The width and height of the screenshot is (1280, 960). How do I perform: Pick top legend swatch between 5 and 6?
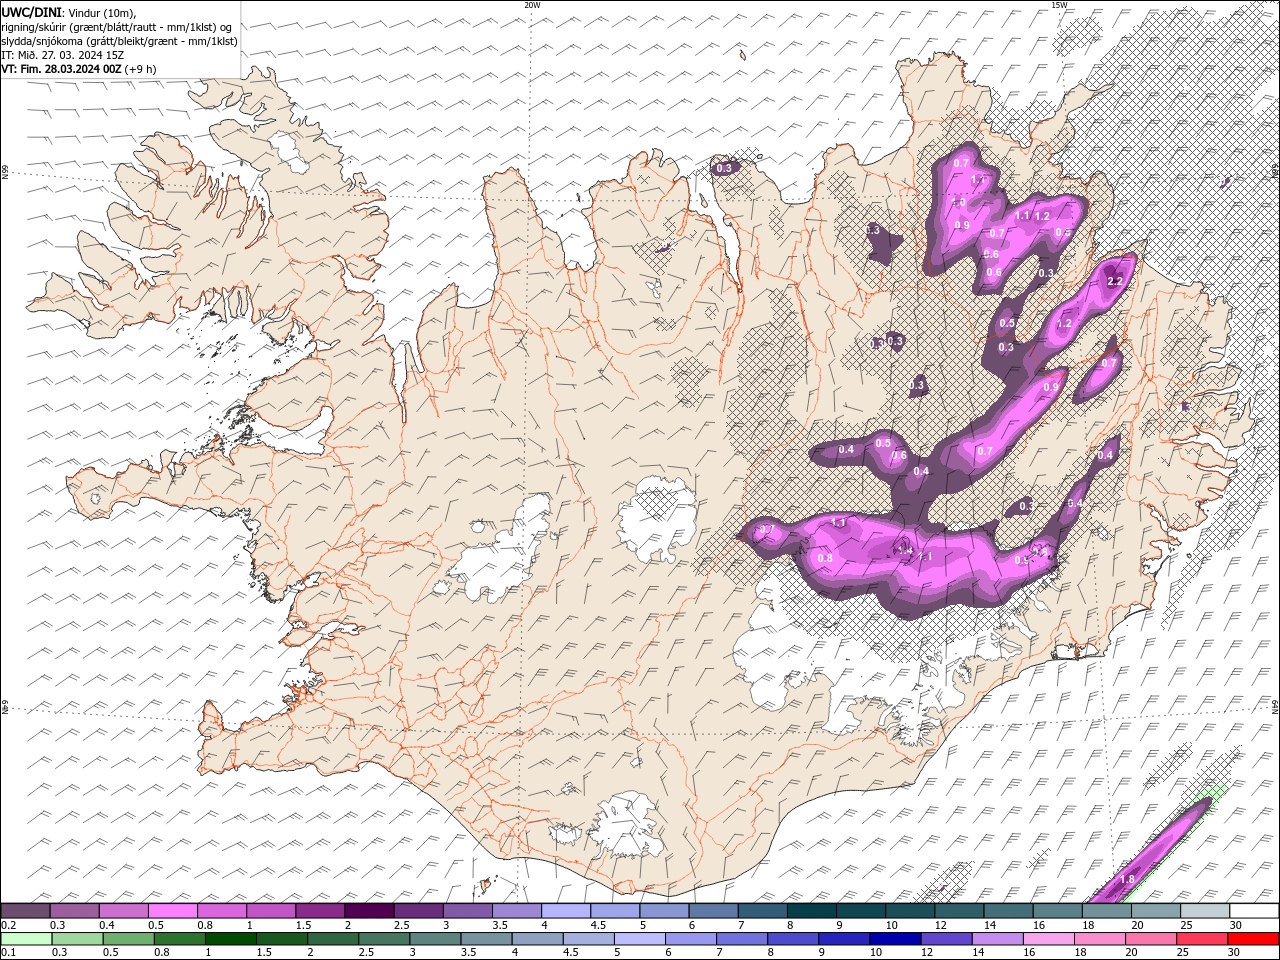pyautogui.click(x=664, y=911)
